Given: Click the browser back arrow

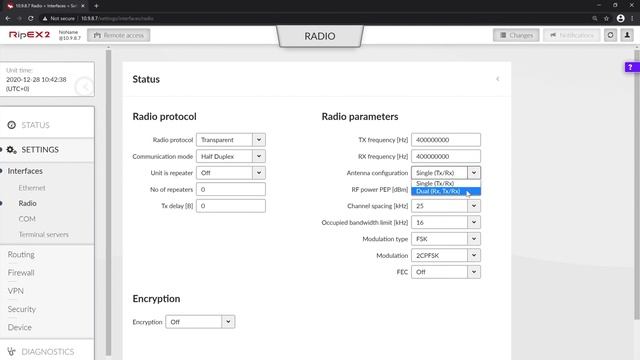Looking at the screenshot, I should pos(8,18).
